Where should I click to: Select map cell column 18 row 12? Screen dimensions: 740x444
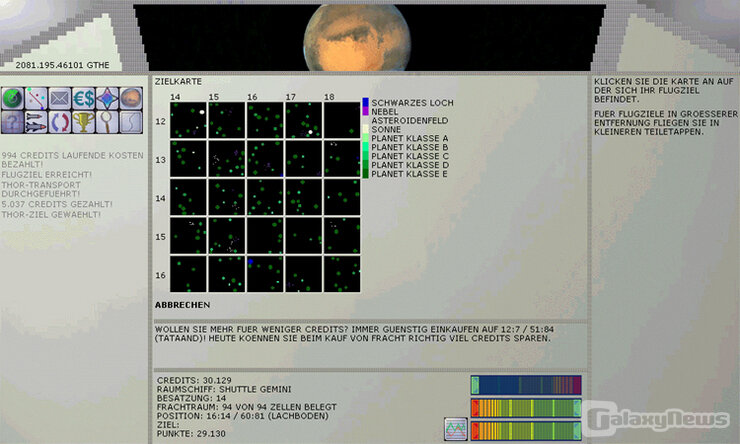tap(342, 120)
